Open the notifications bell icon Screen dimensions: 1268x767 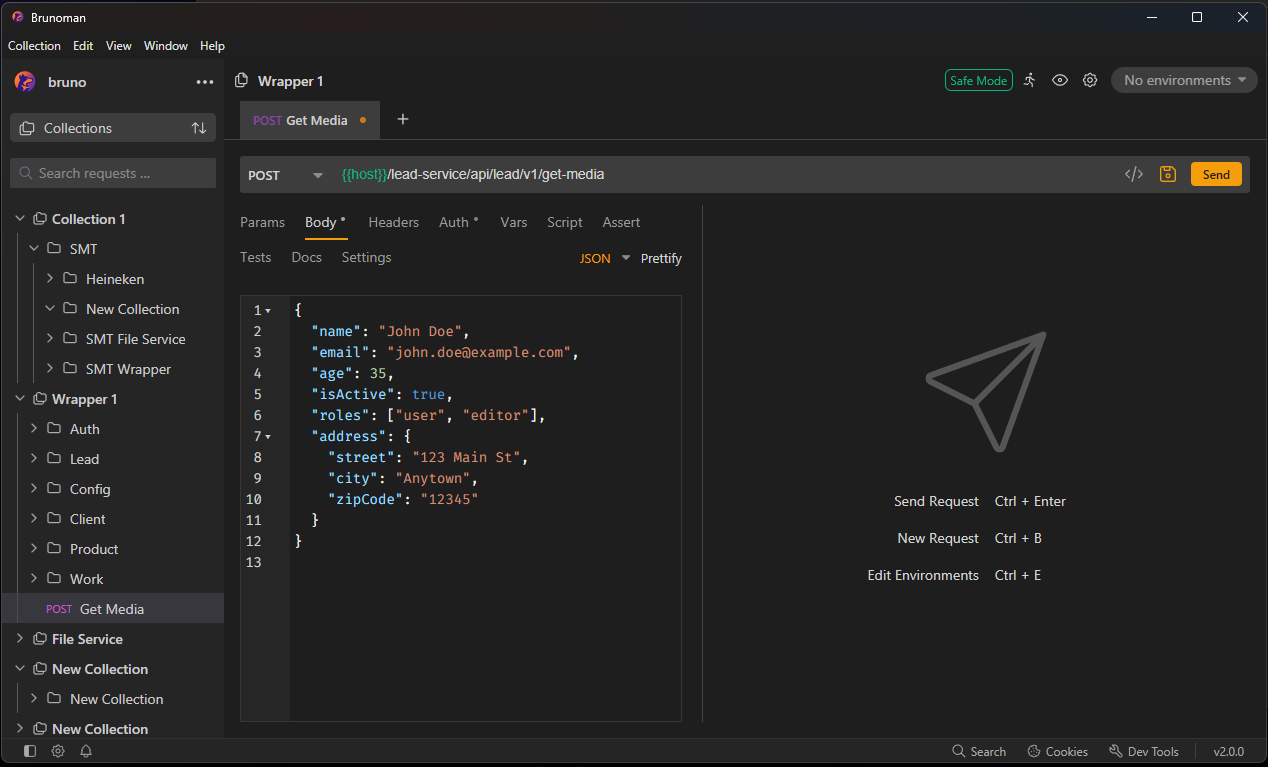tap(86, 751)
